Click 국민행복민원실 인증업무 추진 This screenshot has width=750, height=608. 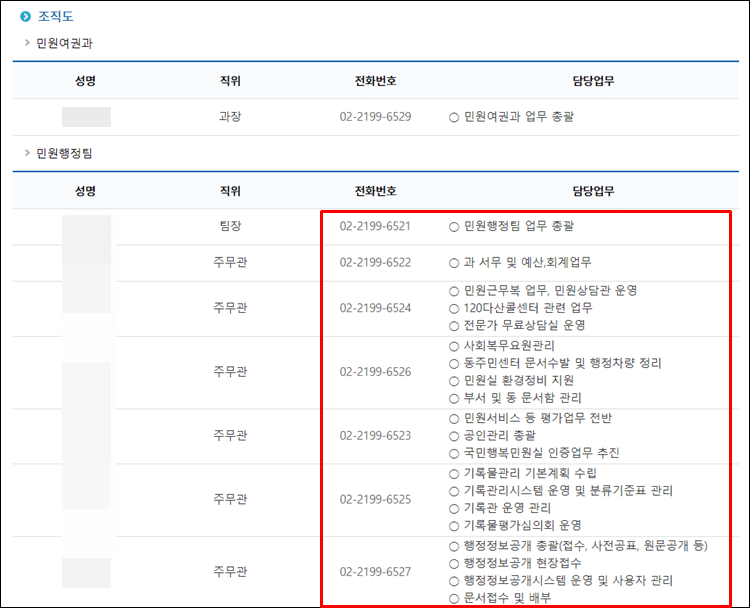(x=541, y=453)
